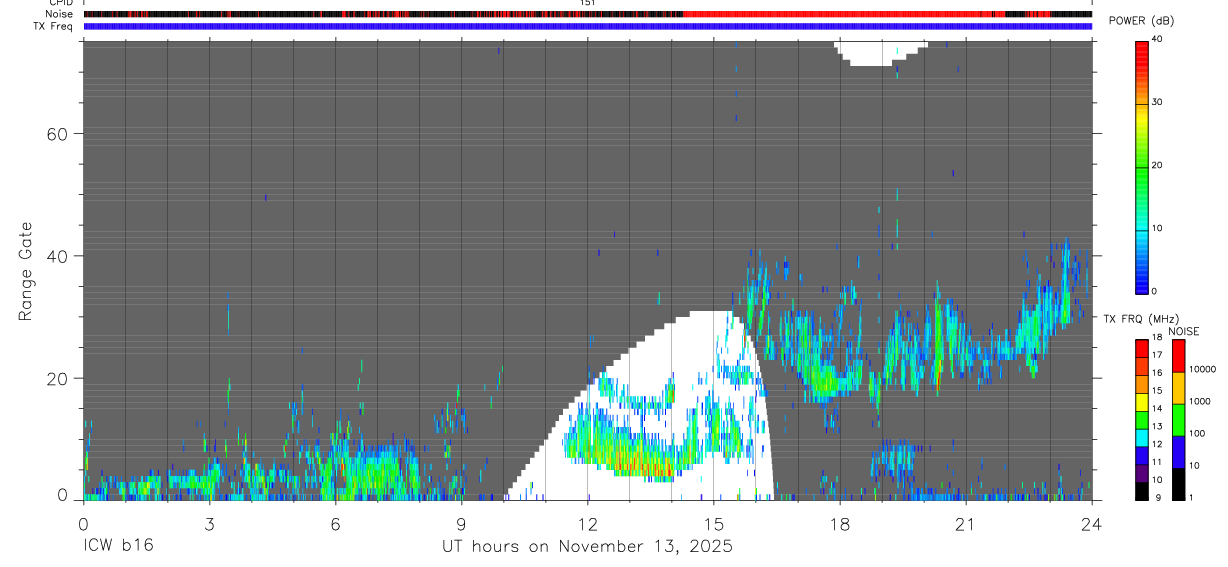Click the 30 label on the POWER scale

[1156, 102]
